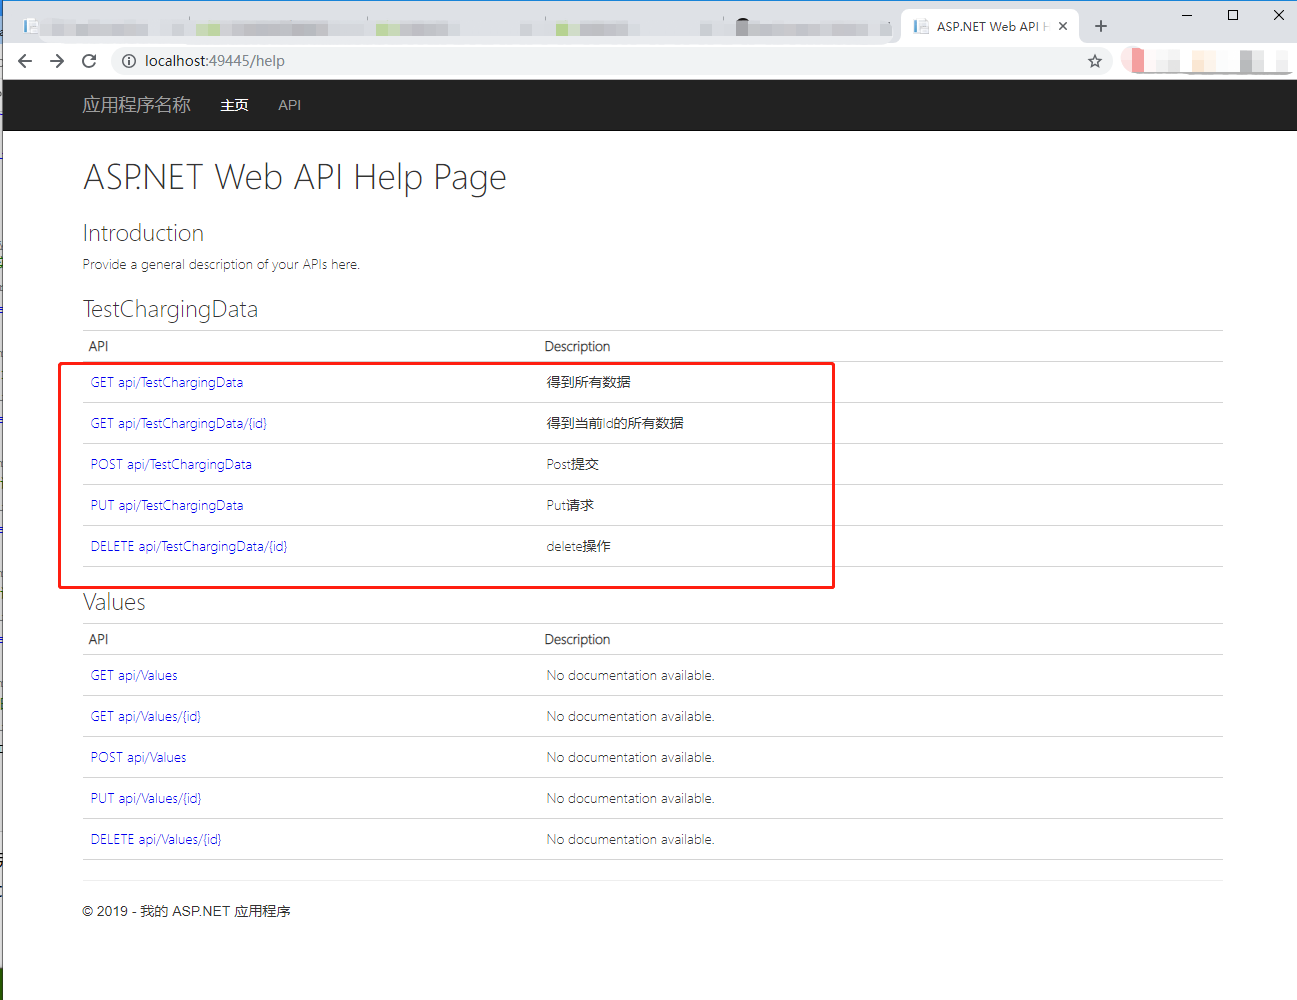
Task: Click 'No documentation available.' for DELETE api/Values/{id}
Action: tap(630, 839)
